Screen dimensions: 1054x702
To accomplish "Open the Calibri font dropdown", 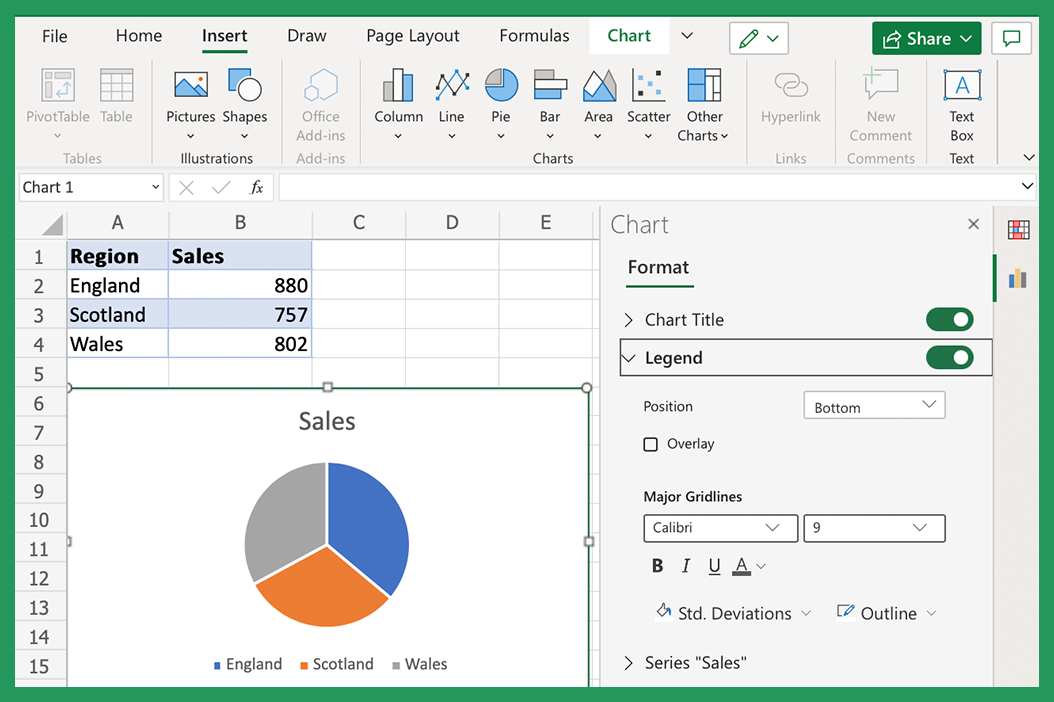I will click(720, 528).
